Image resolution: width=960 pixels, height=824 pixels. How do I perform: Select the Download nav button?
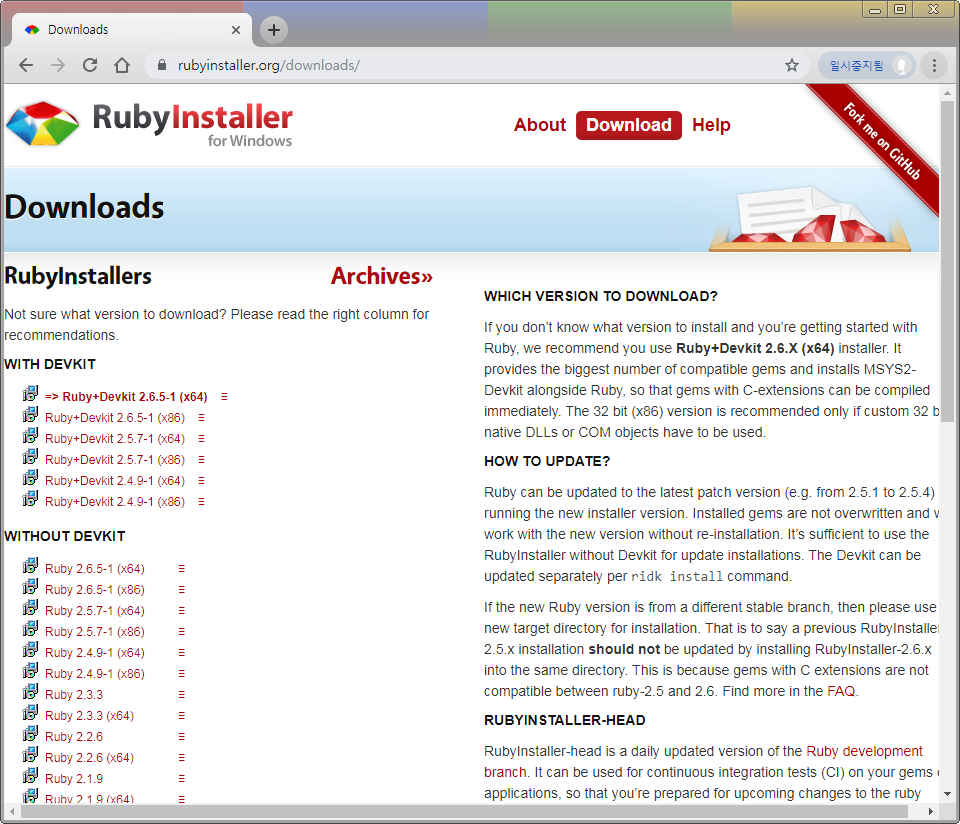click(629, 125)
